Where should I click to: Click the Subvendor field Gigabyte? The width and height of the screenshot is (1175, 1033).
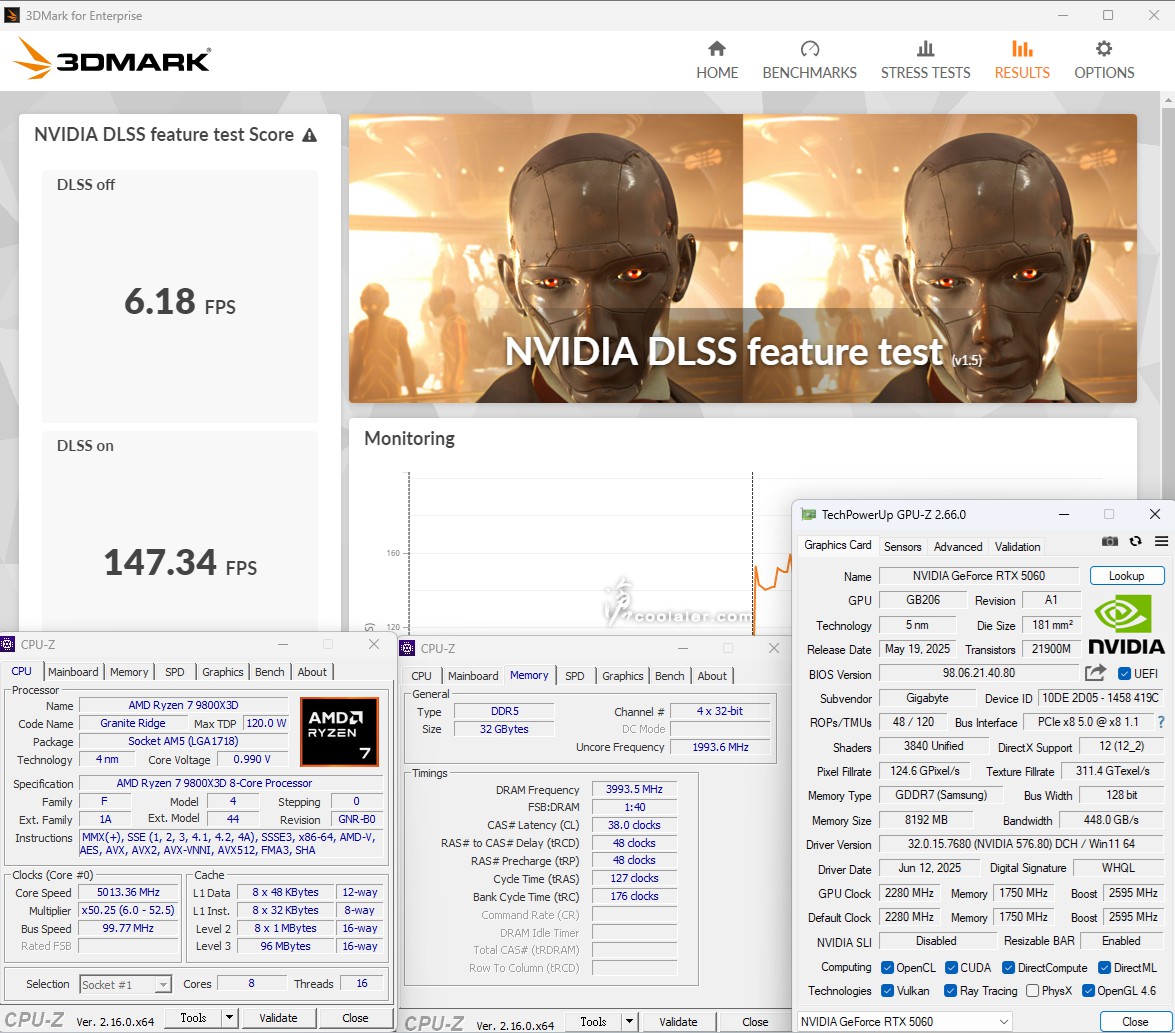[927, 698]
